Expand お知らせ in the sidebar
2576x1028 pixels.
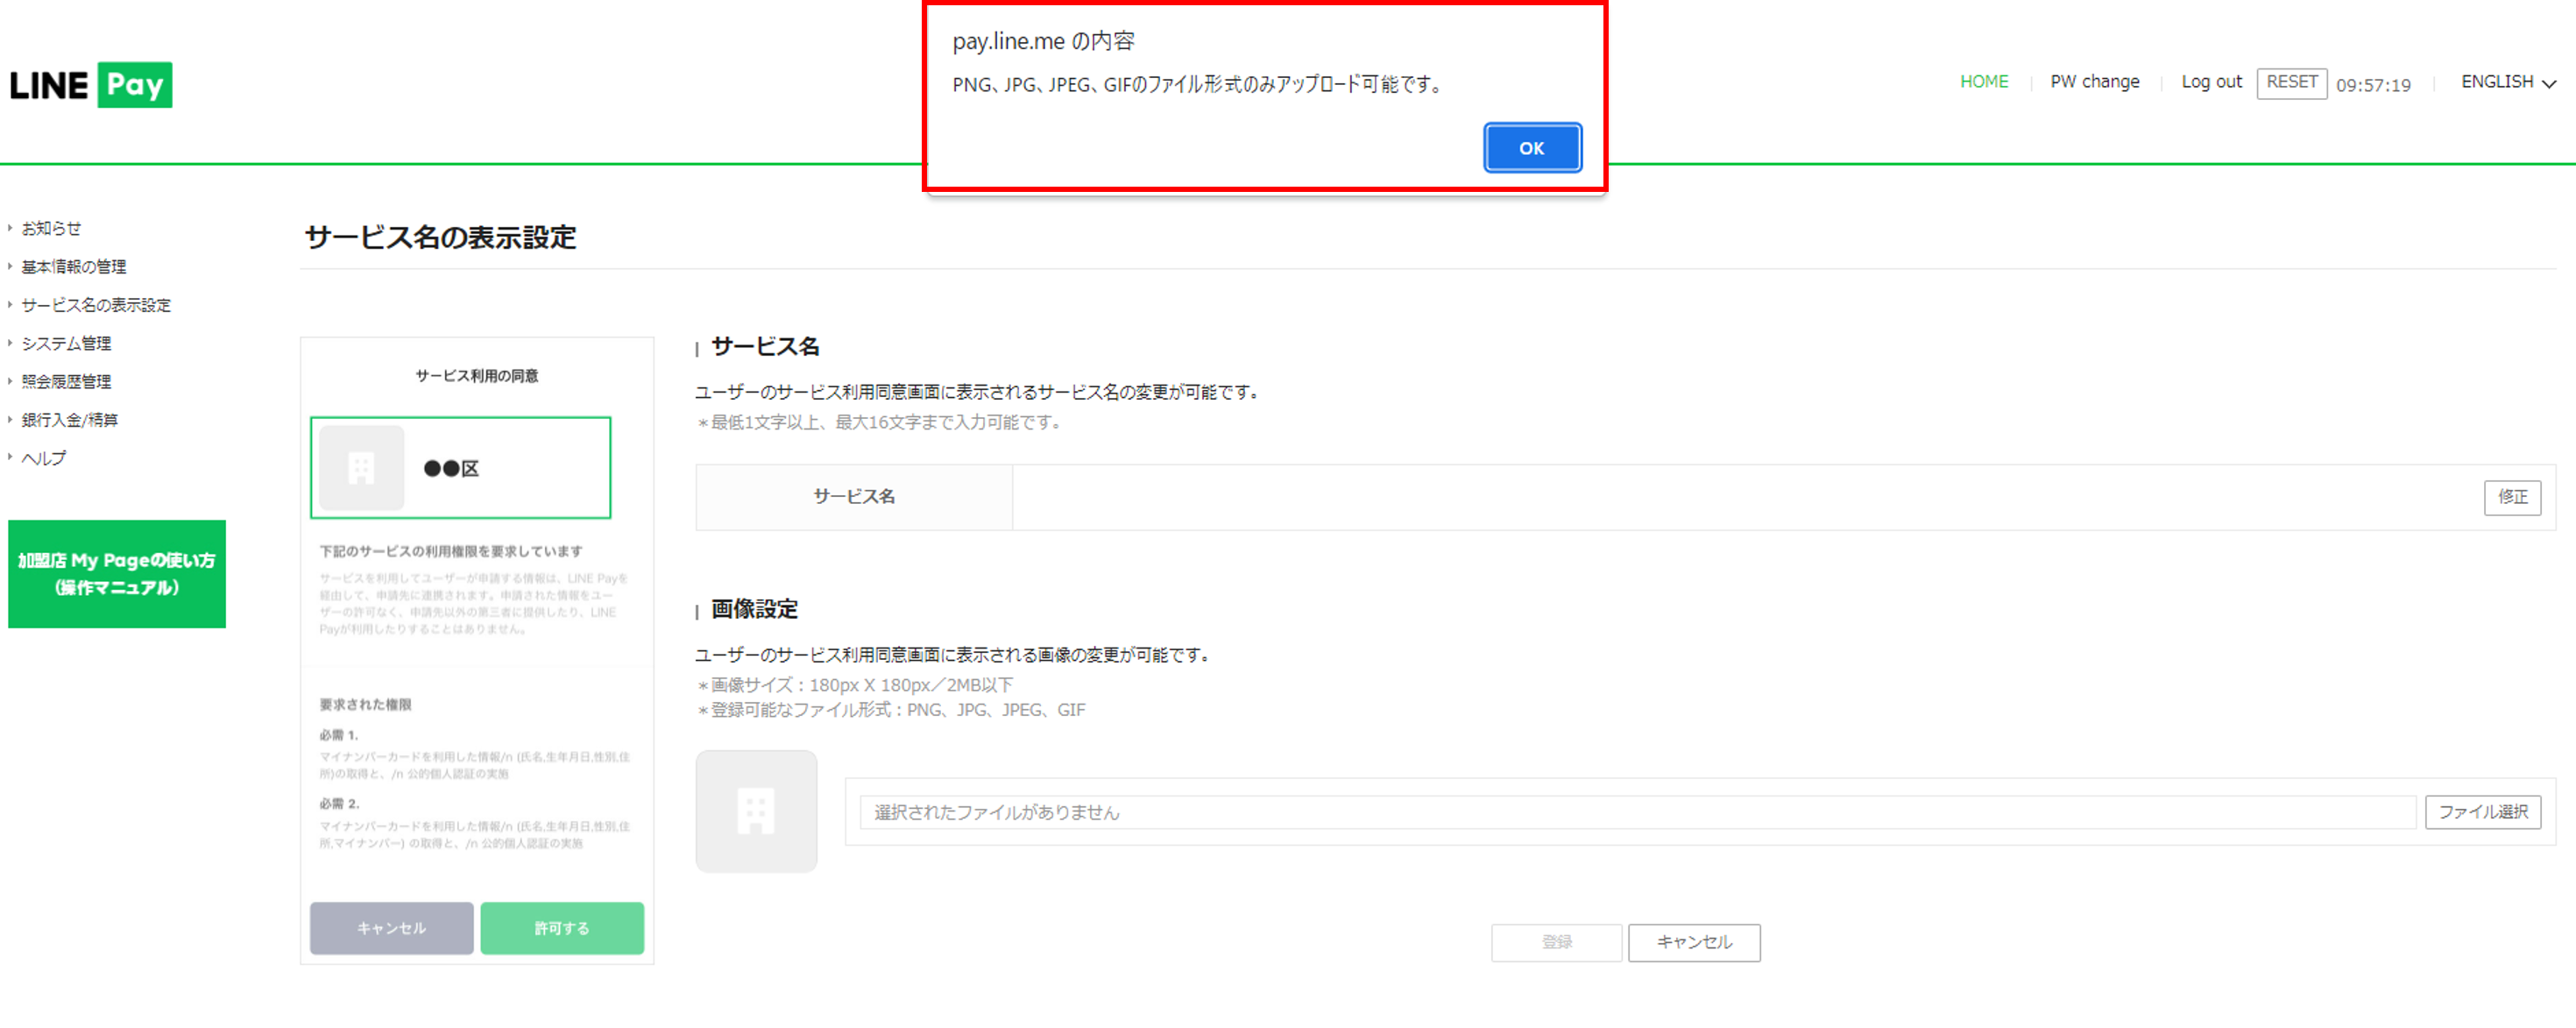coord(51,228)
